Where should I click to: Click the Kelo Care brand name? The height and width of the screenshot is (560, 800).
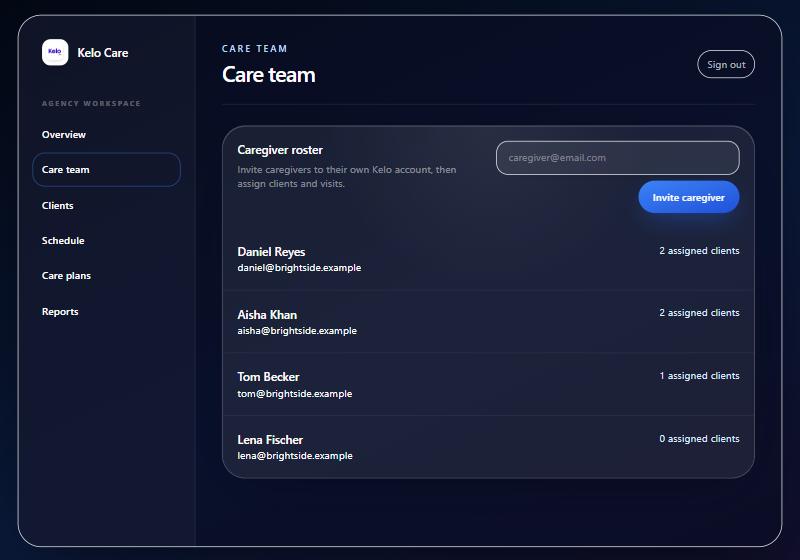103,53
